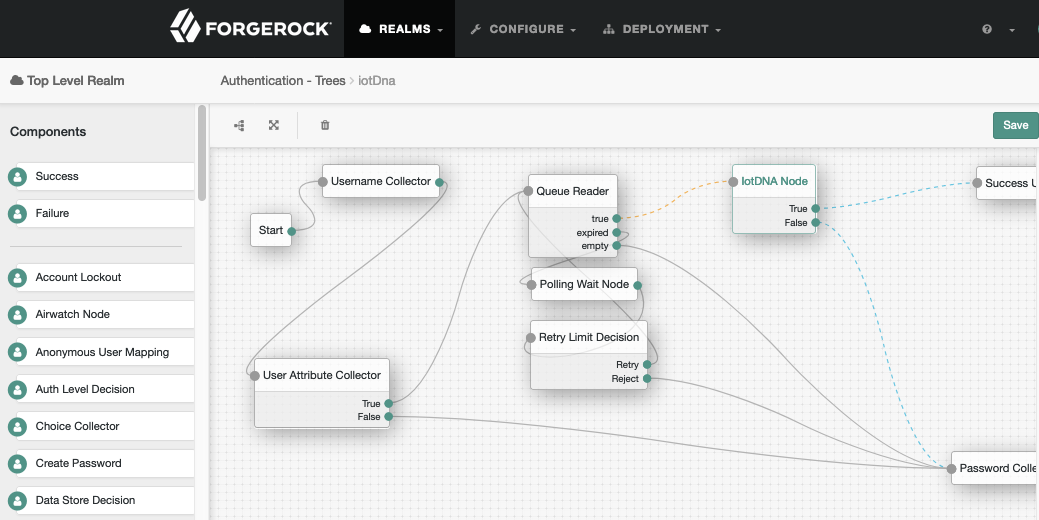Click User Attribute Collector False connector
The width and height of the screenshot is (1039, 520).
(x=388, y=417)
